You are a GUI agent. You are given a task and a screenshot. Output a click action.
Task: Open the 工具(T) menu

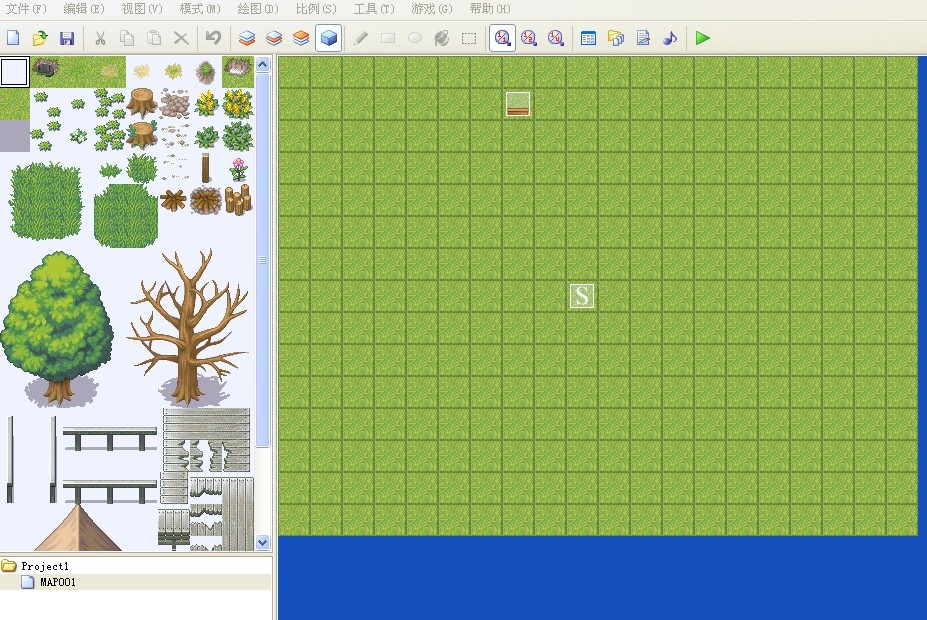tap(374, 9)
